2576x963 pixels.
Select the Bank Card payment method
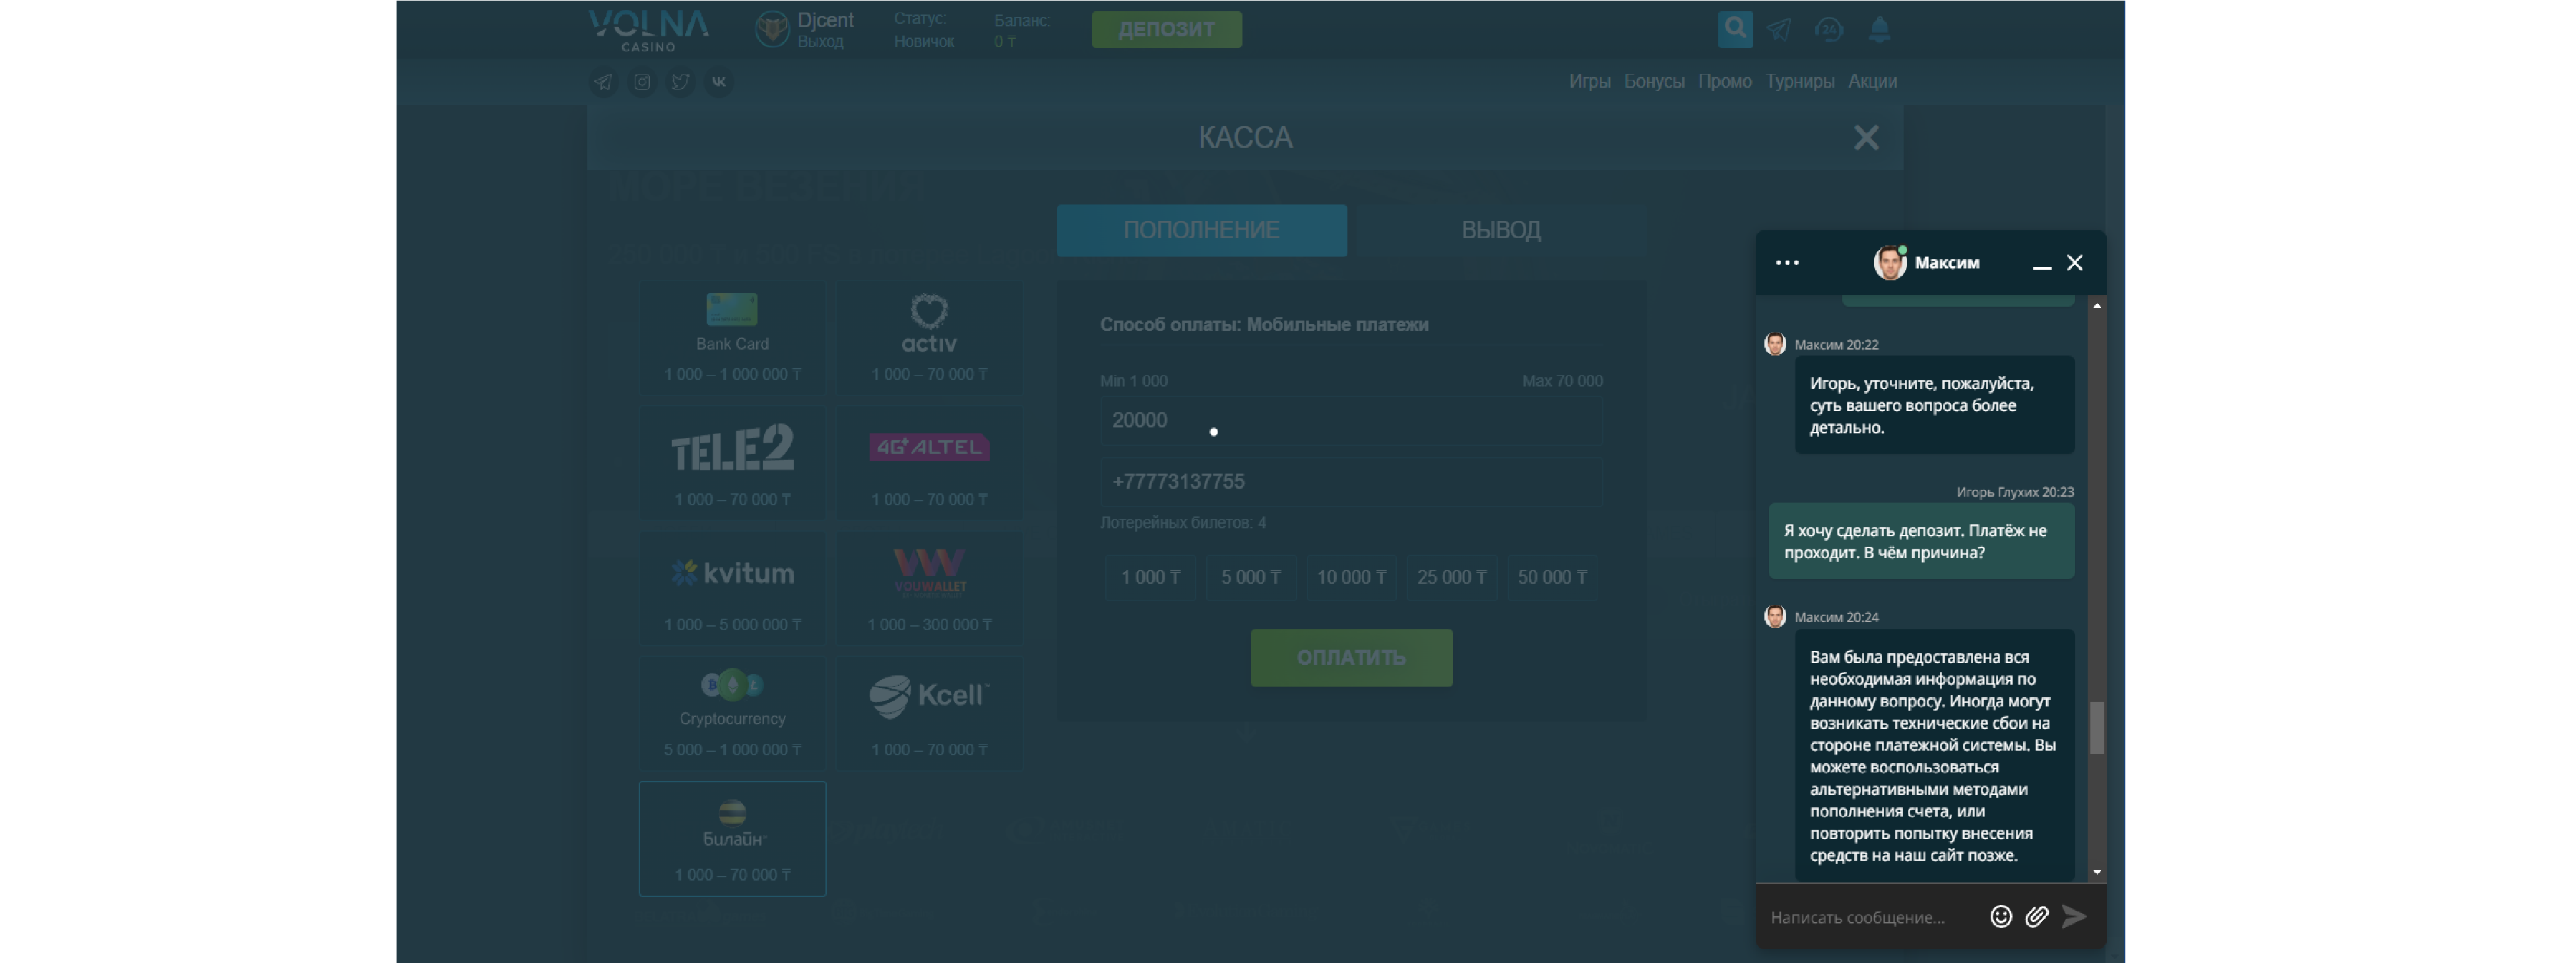coord(732,337)
